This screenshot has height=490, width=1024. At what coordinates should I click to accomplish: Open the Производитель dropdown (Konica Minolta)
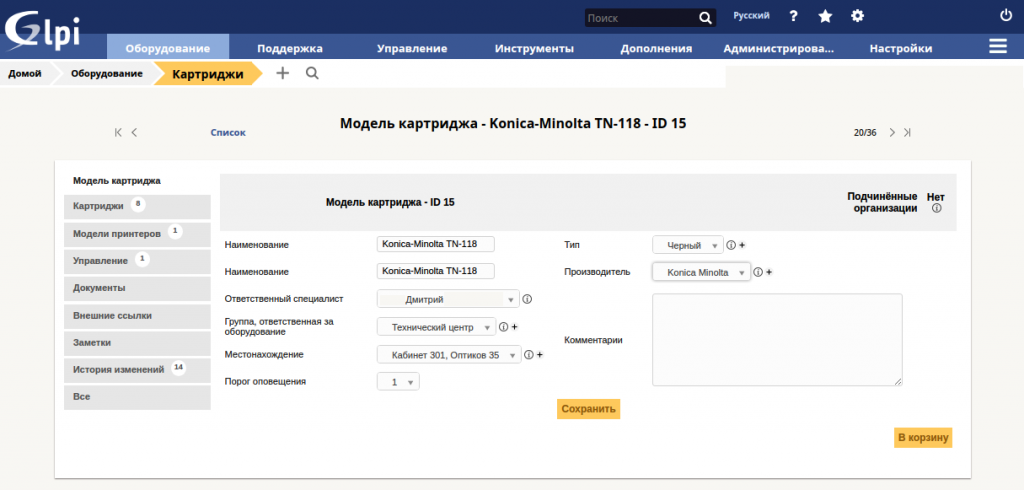(x=701, y=272)
